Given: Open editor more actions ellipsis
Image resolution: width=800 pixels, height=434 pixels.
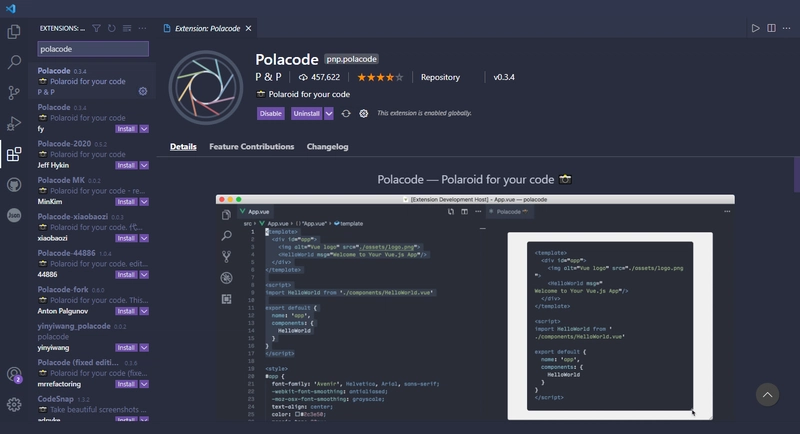Looking at the screenshot, I should 787,29.
